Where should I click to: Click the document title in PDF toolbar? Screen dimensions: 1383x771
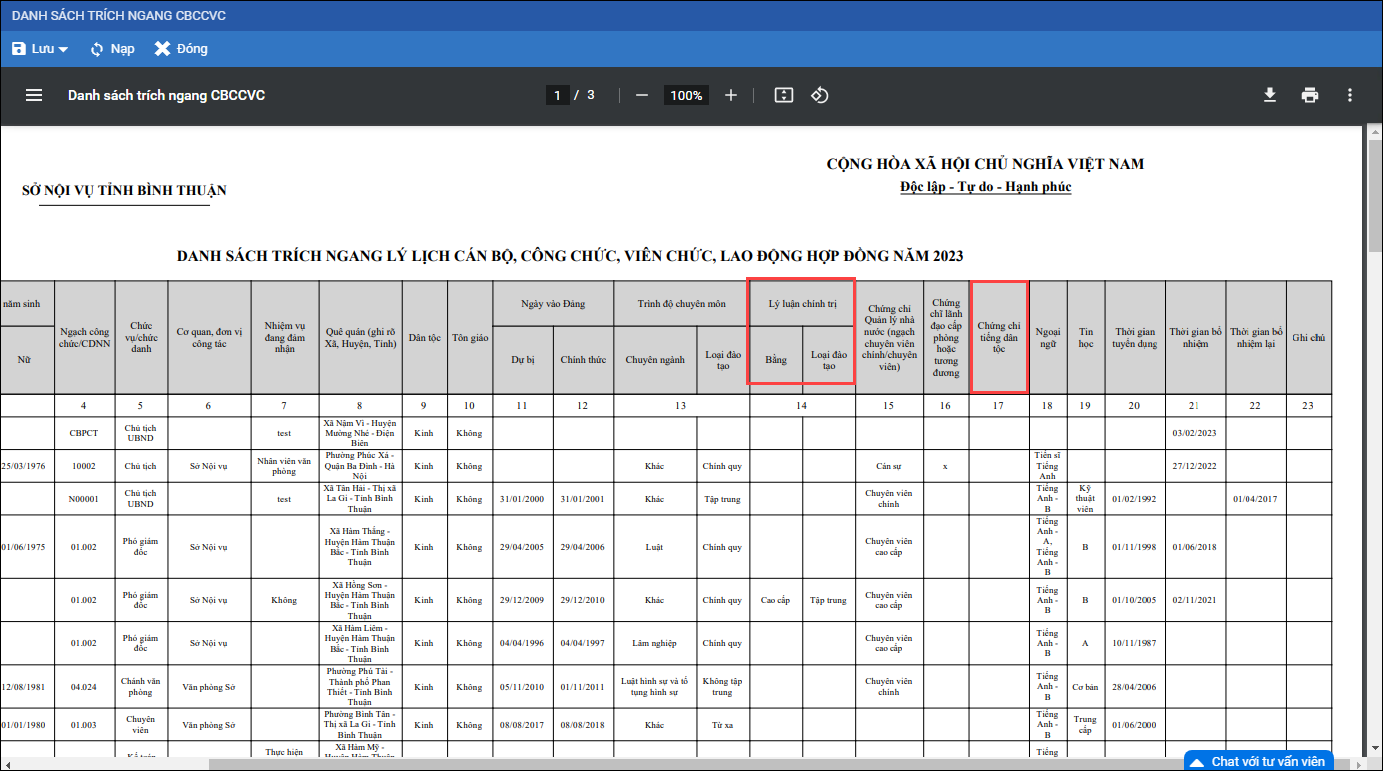[166, 95]
